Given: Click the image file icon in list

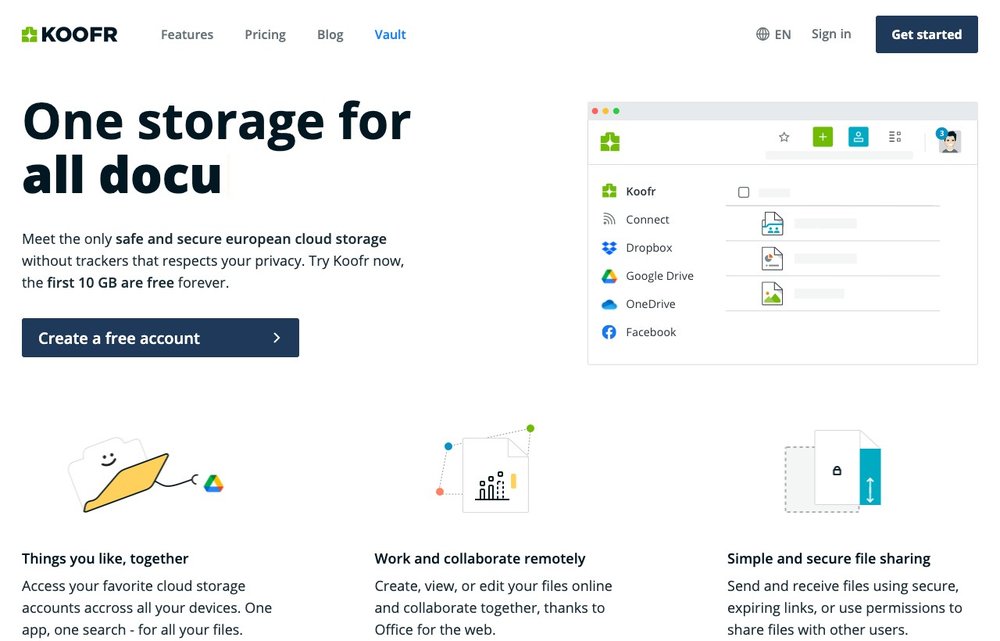Looking at the screenshot, I should 772,294.
